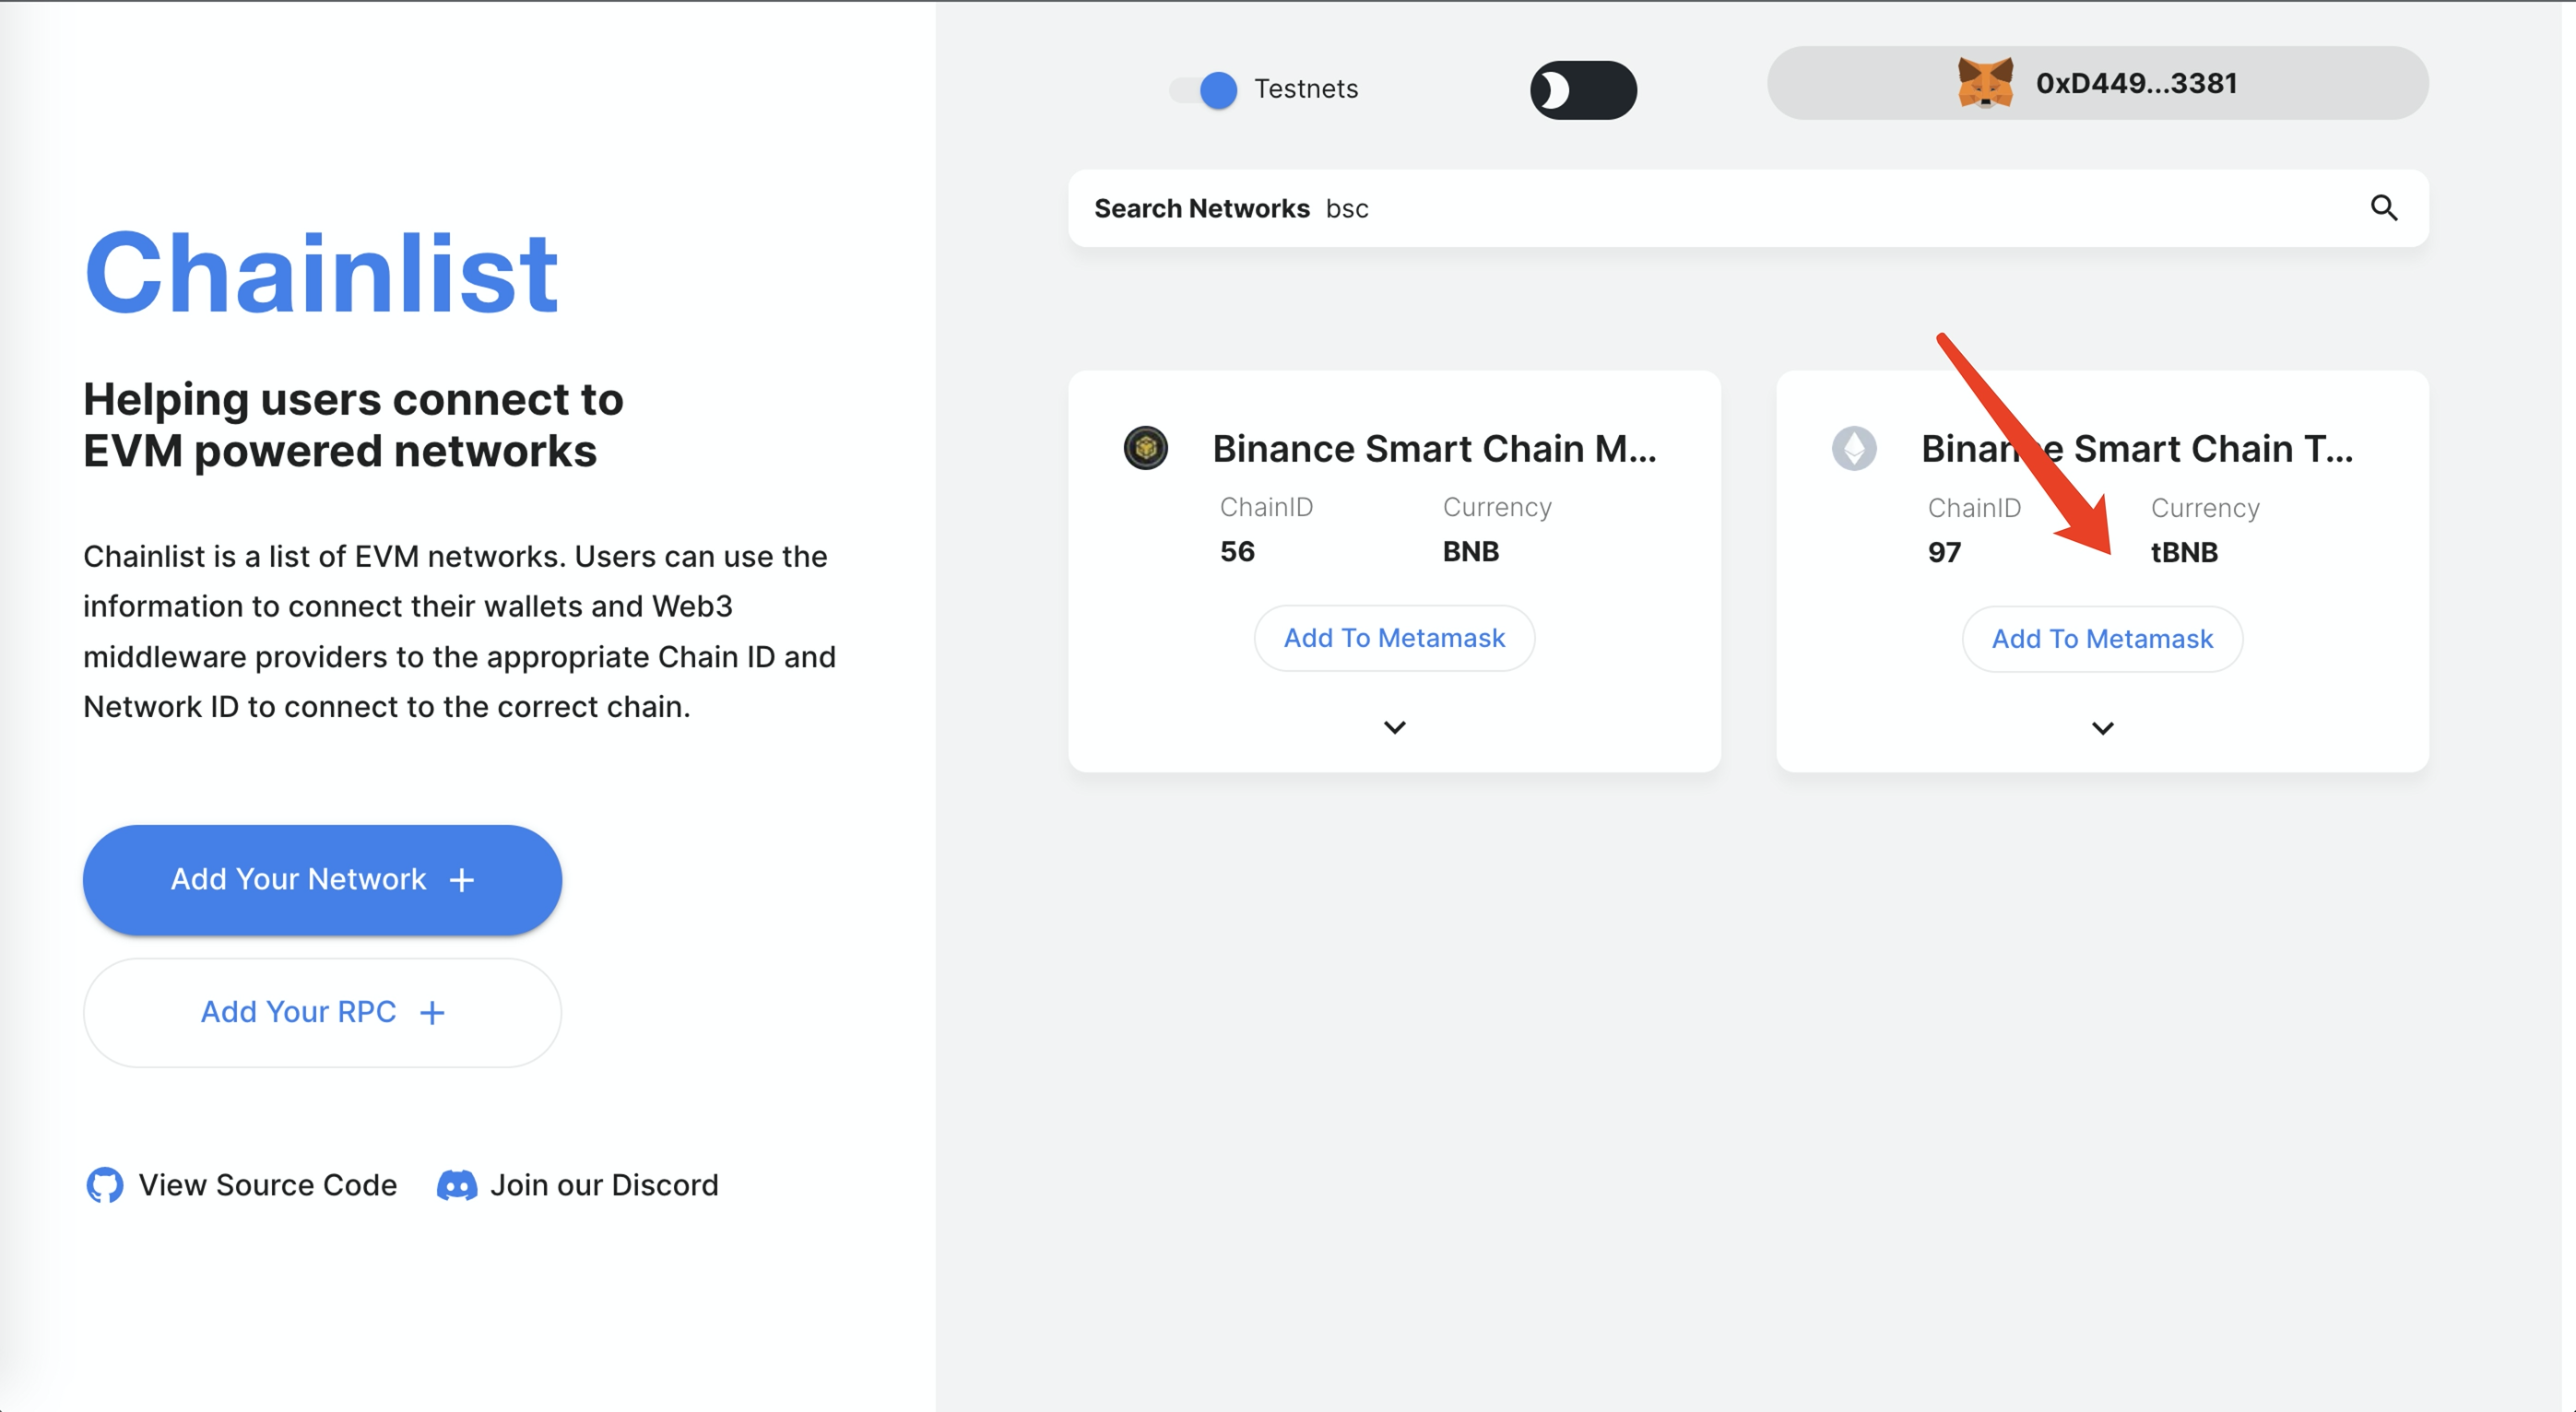The image size is (2576, 1412).
Task: Expand Binance Smart Chain Mainnet details
Action: 1394,727
